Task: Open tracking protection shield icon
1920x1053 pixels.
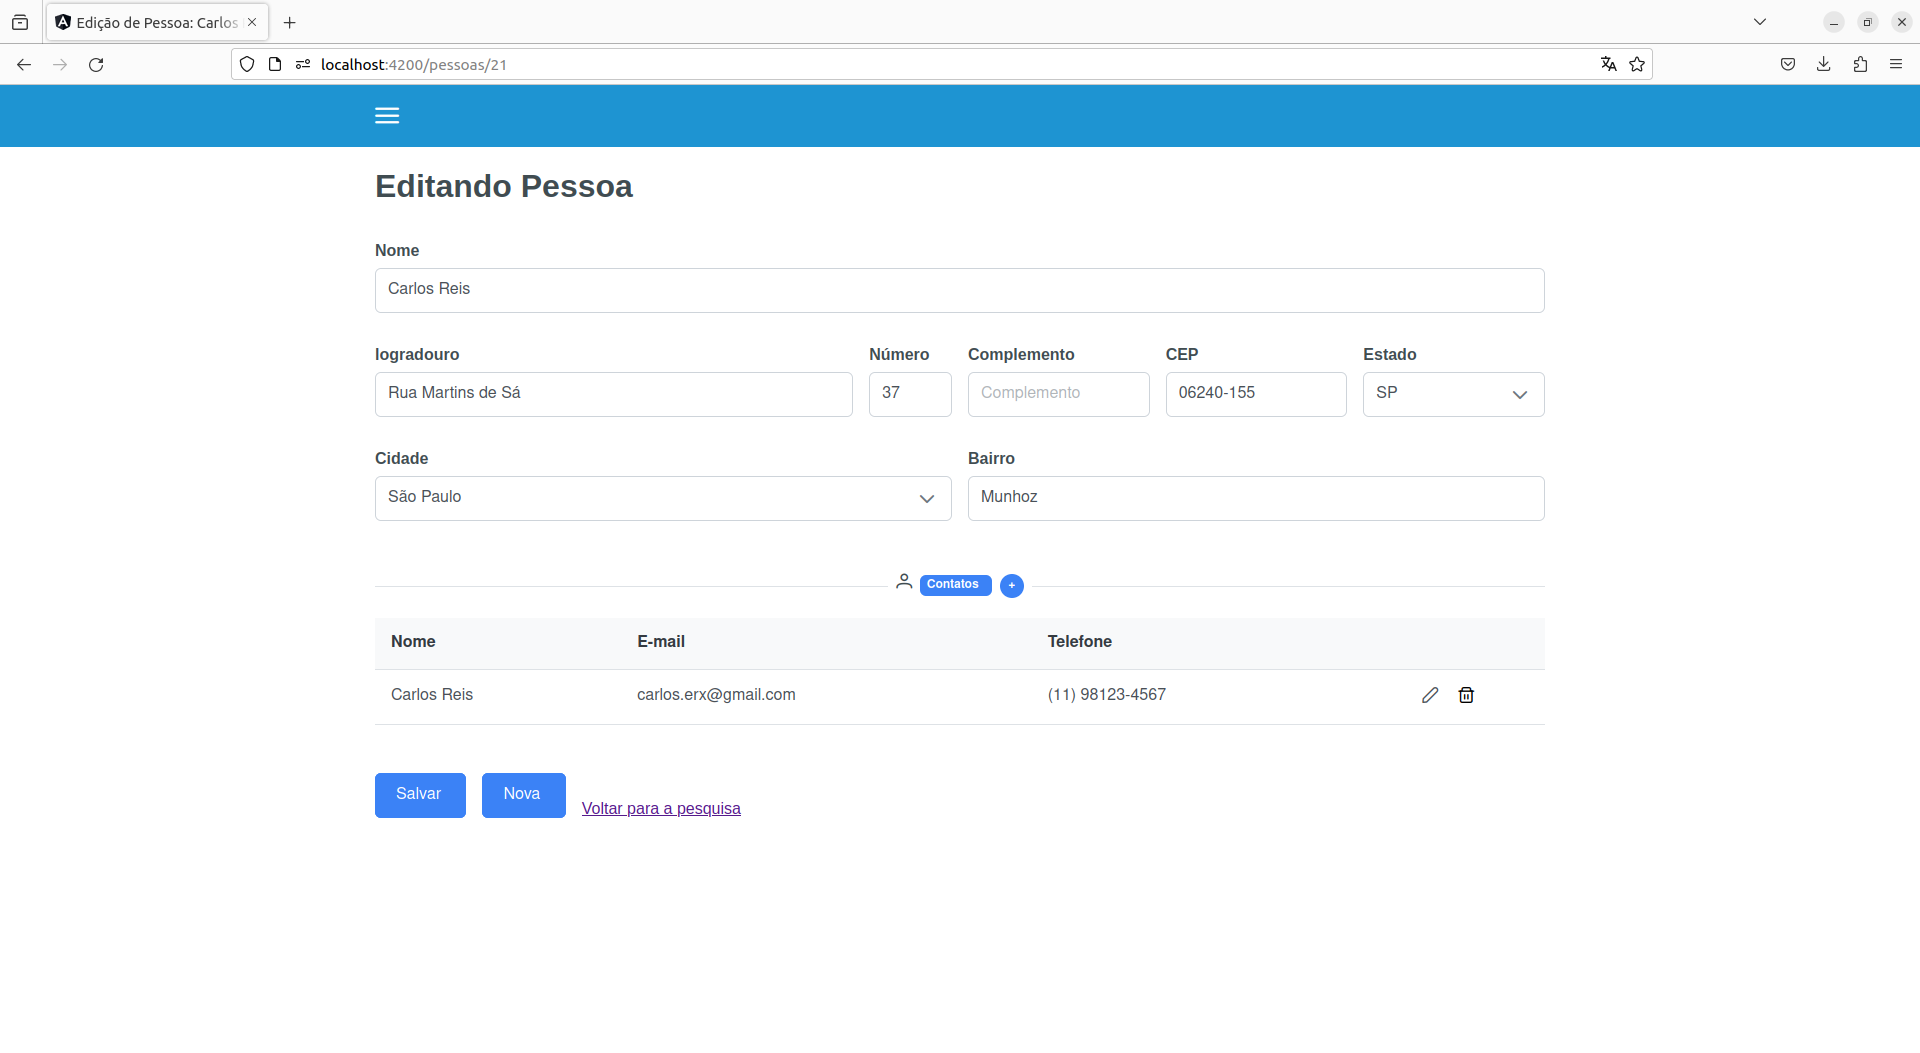Action: tap(247, 64)
